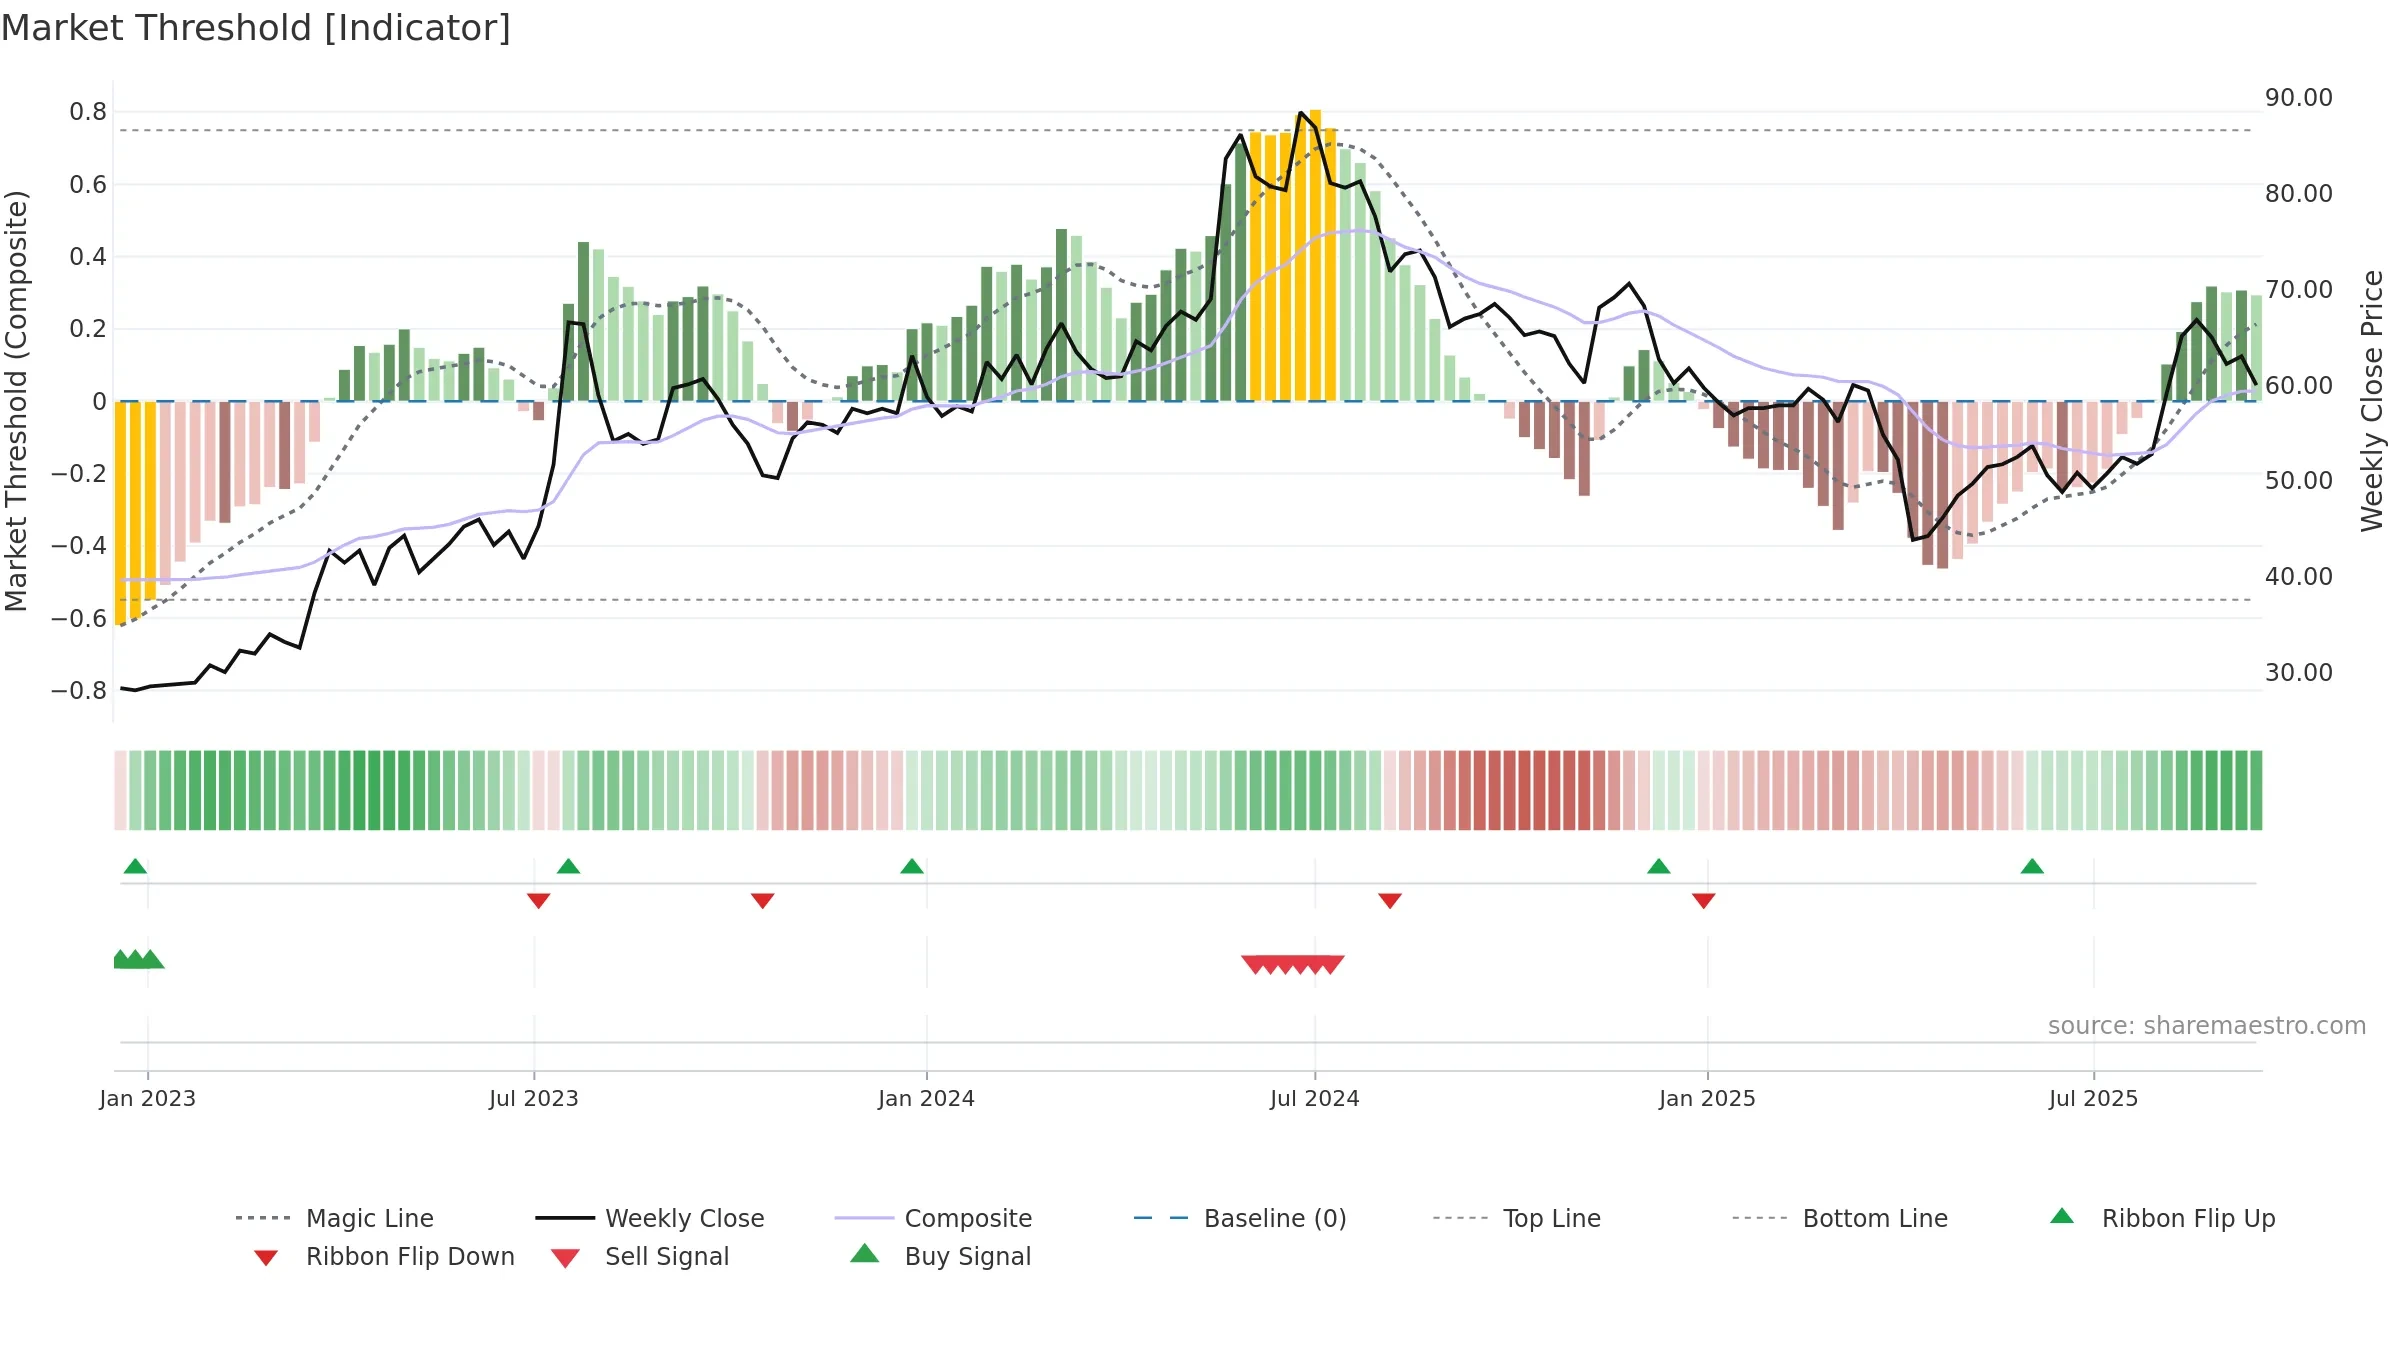Toggle the Weekly Close legend entry
This screenshot has width=2400, height=1350.
click(650, 1218)
